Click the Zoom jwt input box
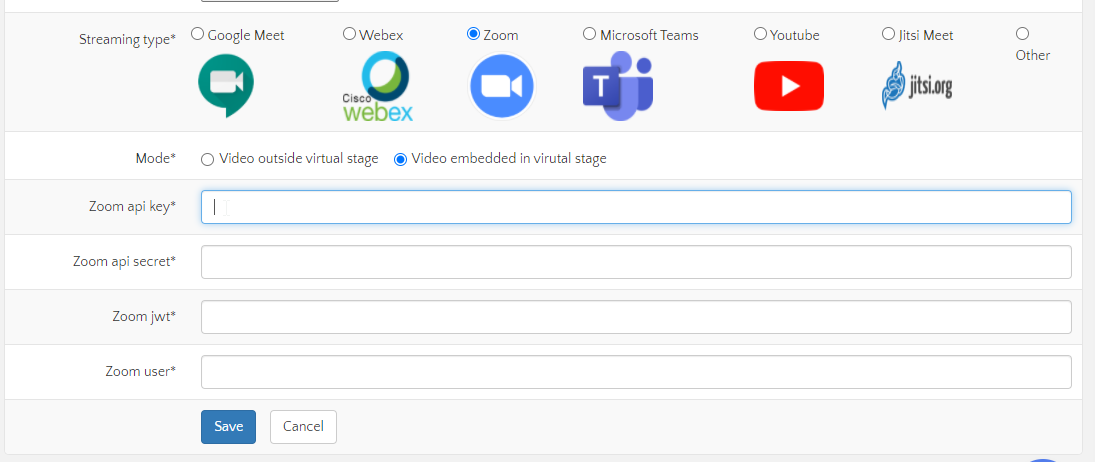This screenshot has height=462, width=1095. tap(636, 317)
